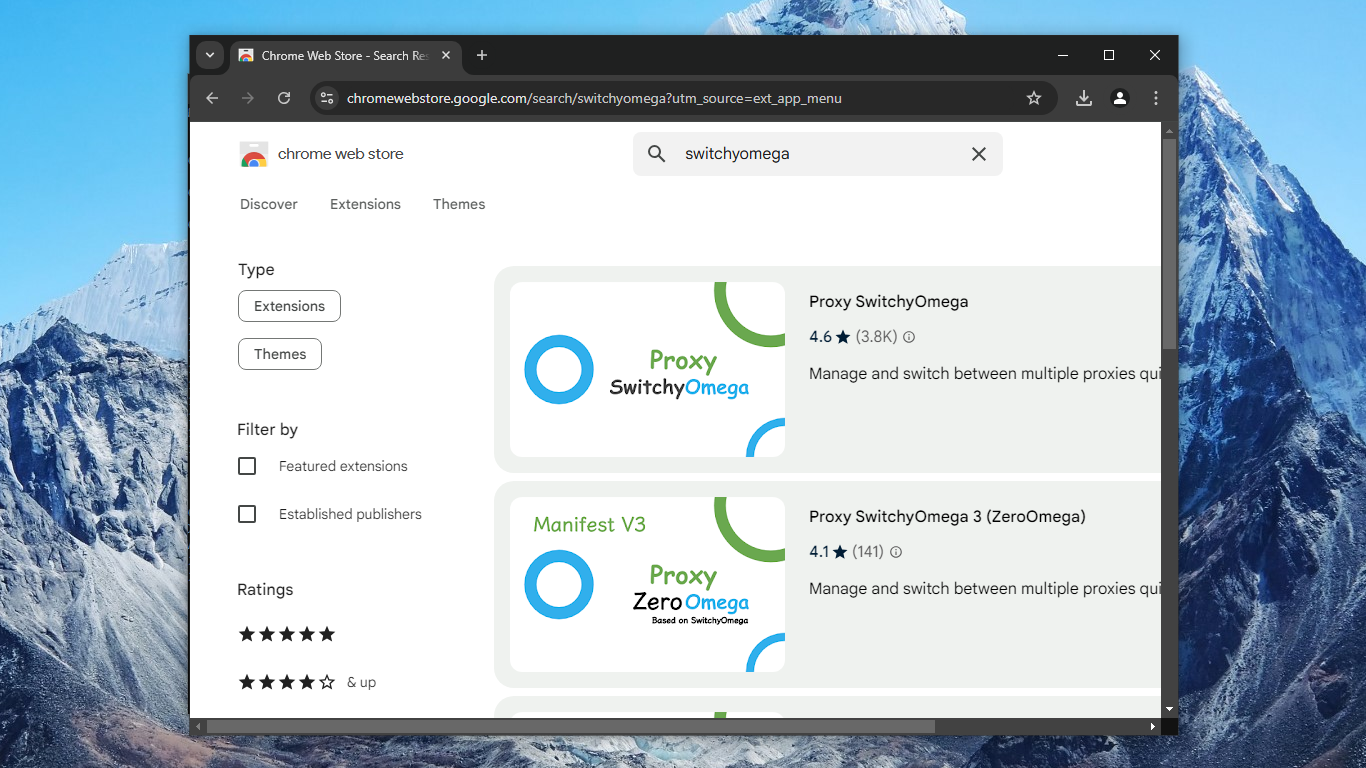Click the chrome web store title text
The image size is (1366, 768).
point(341,154)
